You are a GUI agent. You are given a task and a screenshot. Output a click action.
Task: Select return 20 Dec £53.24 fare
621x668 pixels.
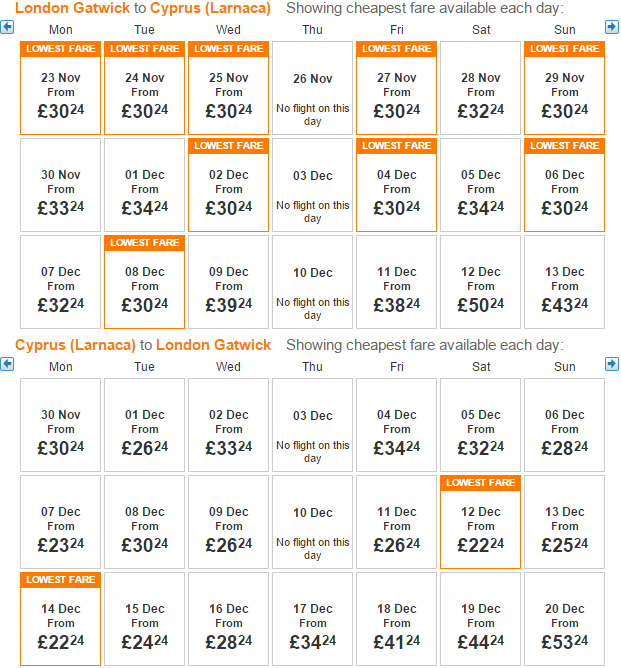564,619
